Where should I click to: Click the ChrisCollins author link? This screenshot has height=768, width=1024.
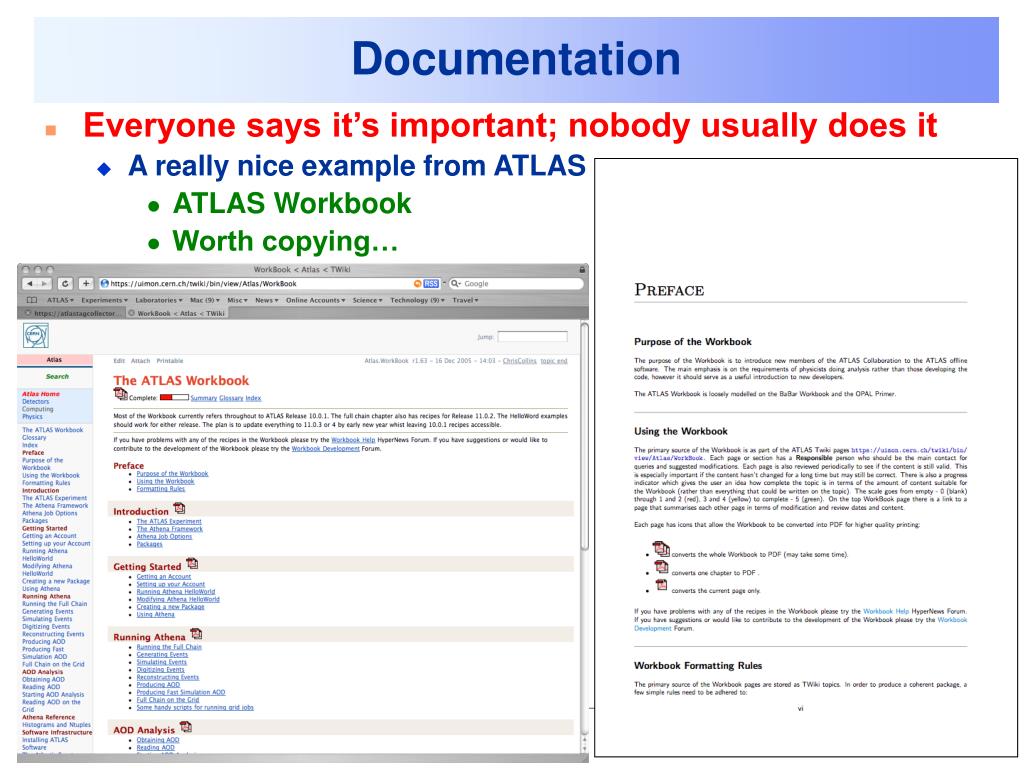[x=519, y=360]
